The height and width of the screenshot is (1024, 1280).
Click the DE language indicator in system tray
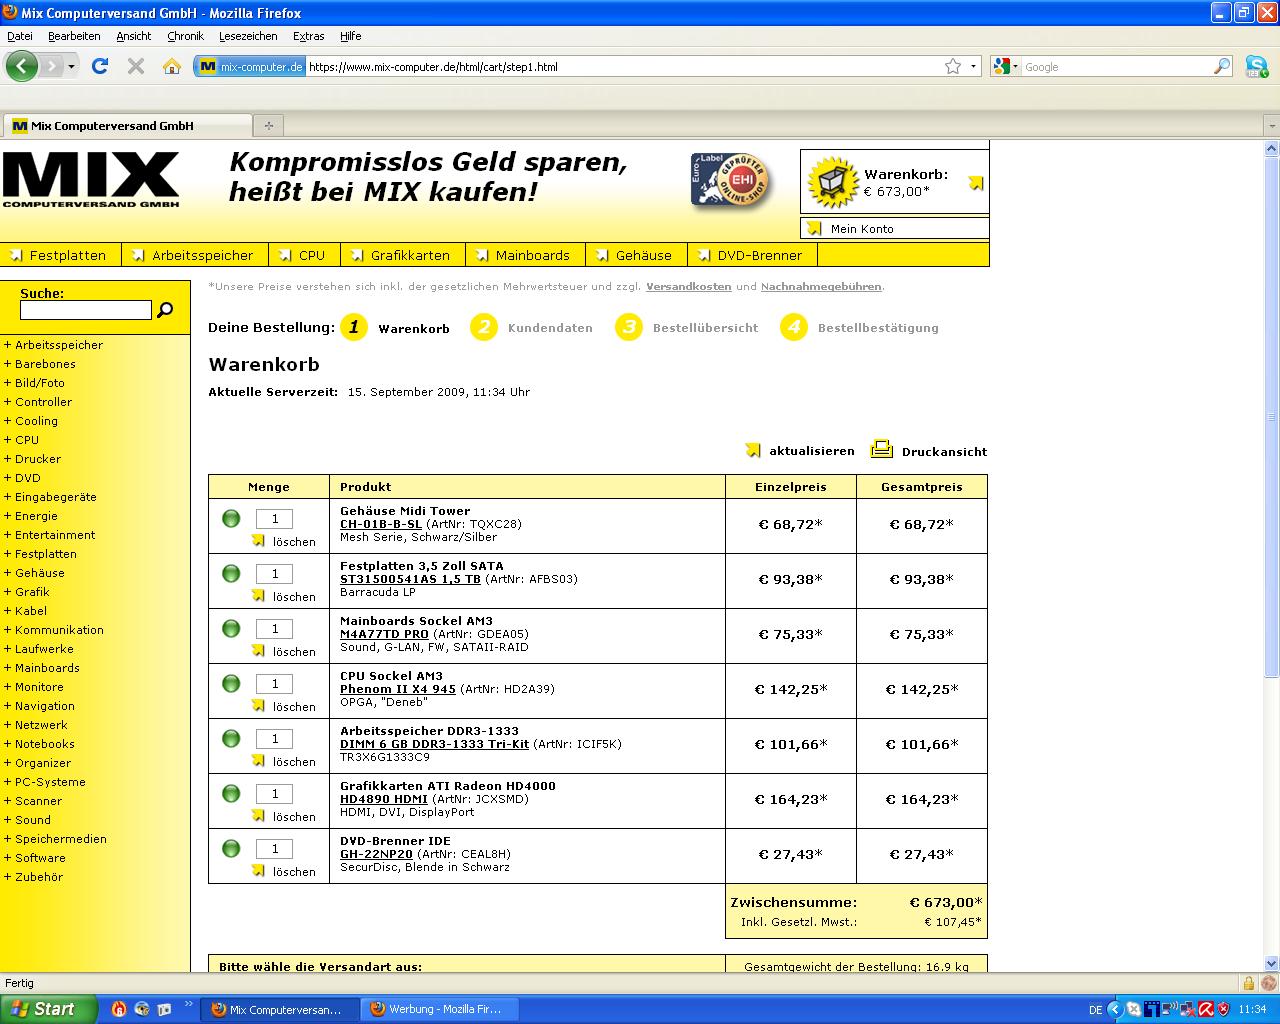coord(1095,1010)
